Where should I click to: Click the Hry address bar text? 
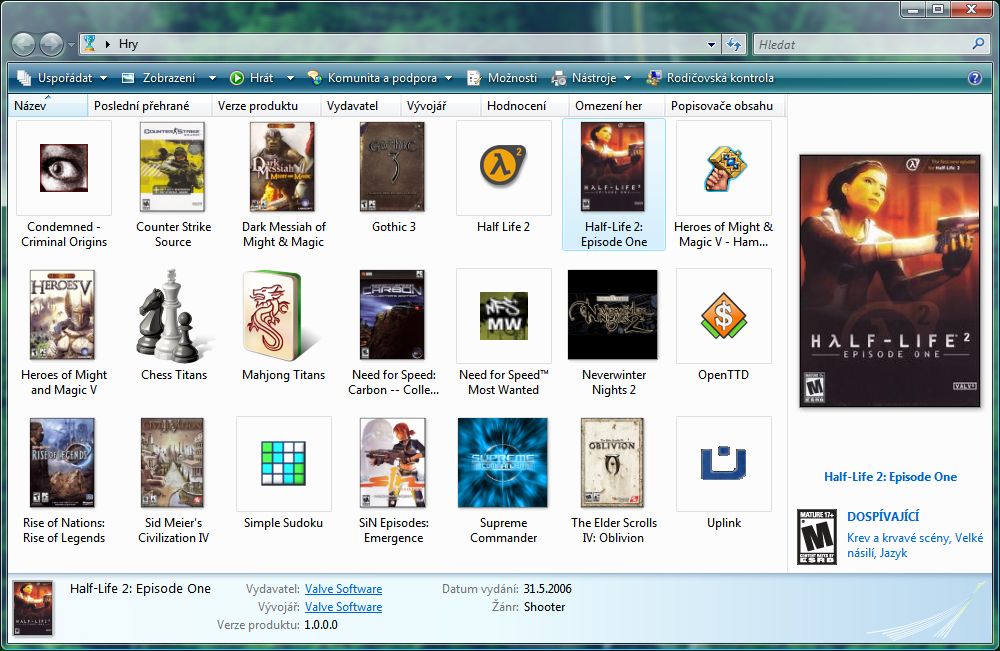pos(128,44)
